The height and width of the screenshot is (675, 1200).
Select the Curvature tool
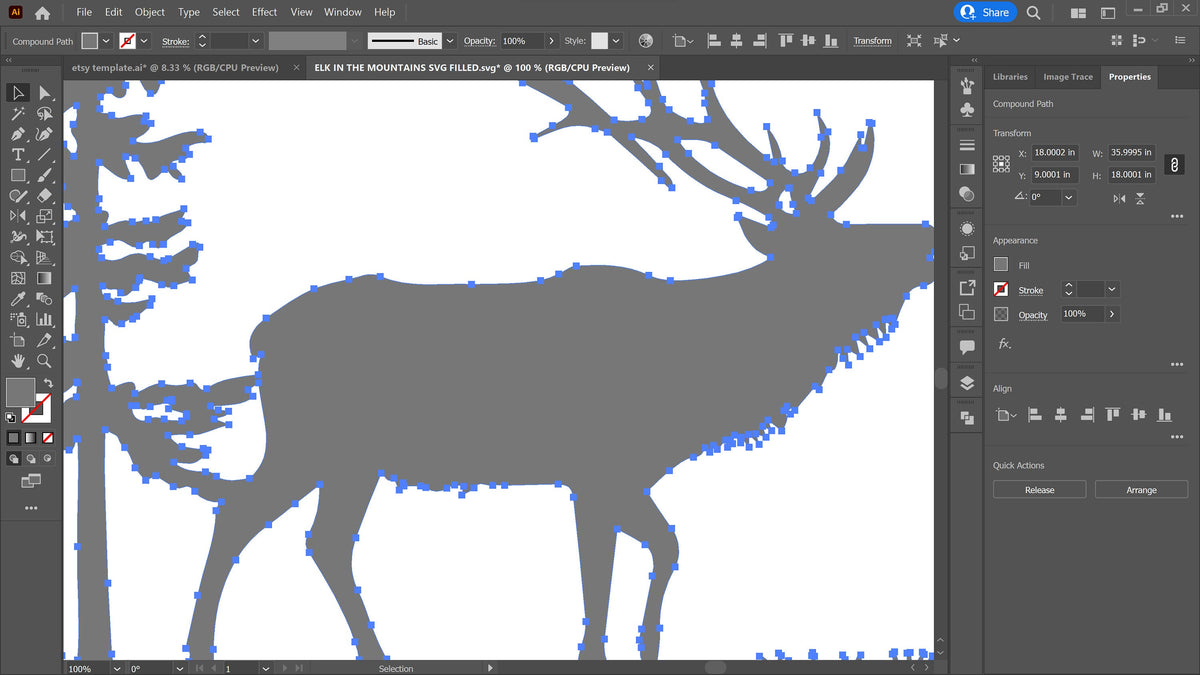coord(44,134)
